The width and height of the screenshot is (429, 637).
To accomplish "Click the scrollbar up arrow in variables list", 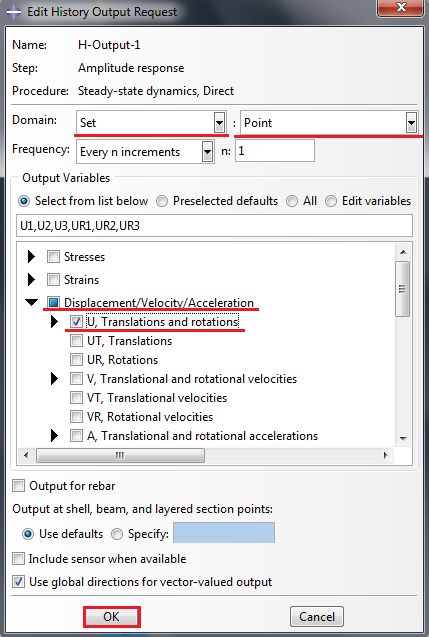I will pyautogui.click(x=403, y=252).
